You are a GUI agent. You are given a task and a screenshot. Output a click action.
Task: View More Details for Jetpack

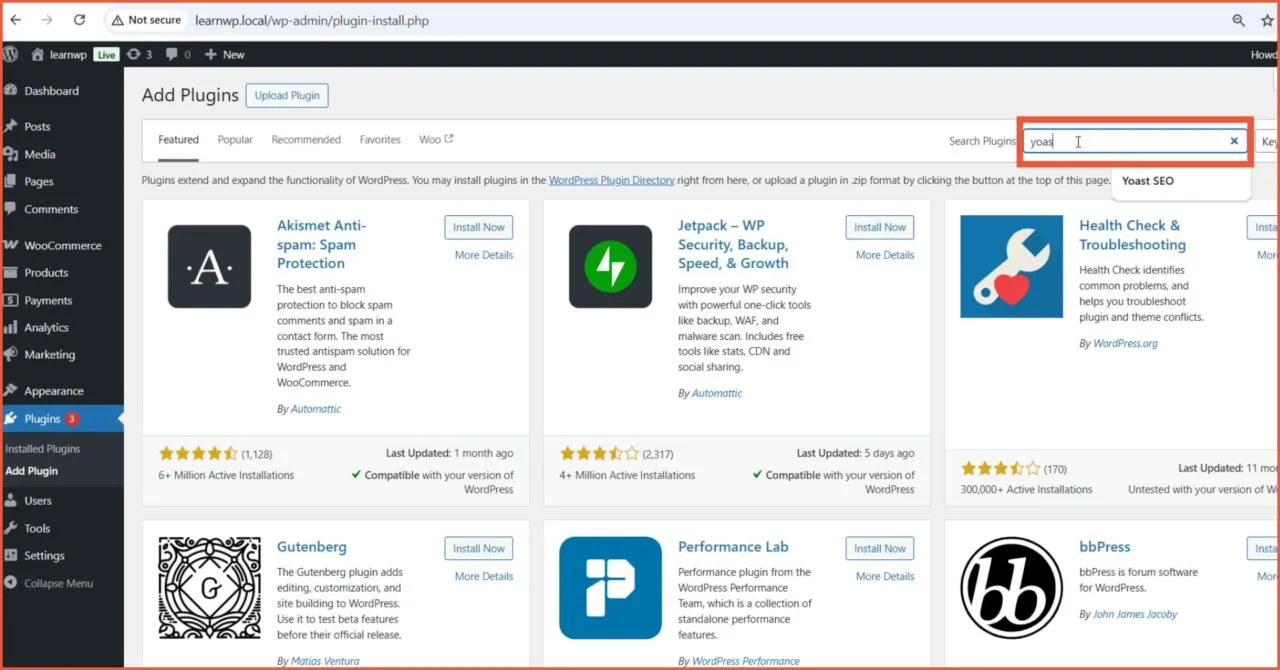[884, 255]
